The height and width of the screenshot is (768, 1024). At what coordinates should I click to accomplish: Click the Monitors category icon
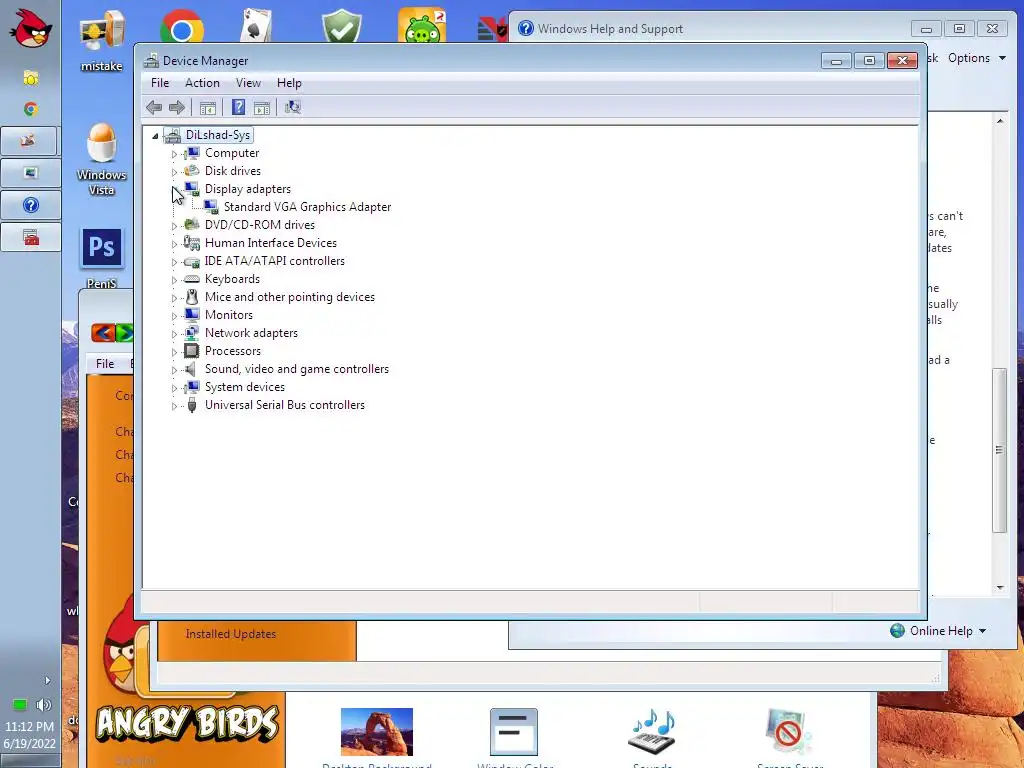pyautogui.click(x=191, y=315)
